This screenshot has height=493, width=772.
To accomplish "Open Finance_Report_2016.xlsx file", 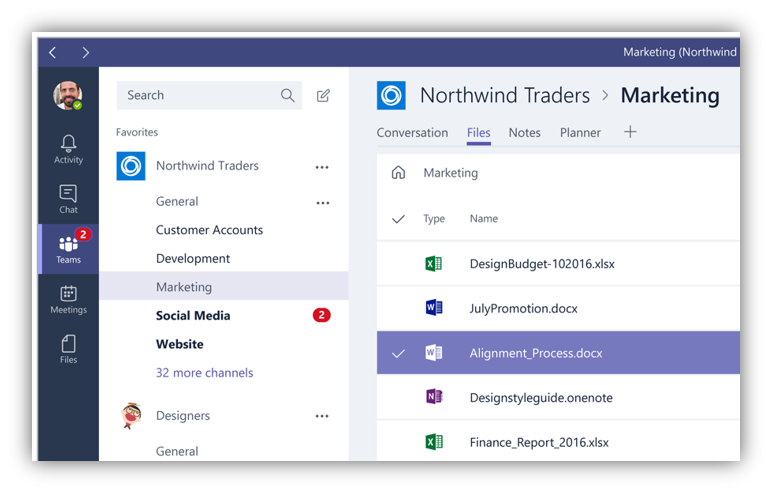I will coord(539,443).
